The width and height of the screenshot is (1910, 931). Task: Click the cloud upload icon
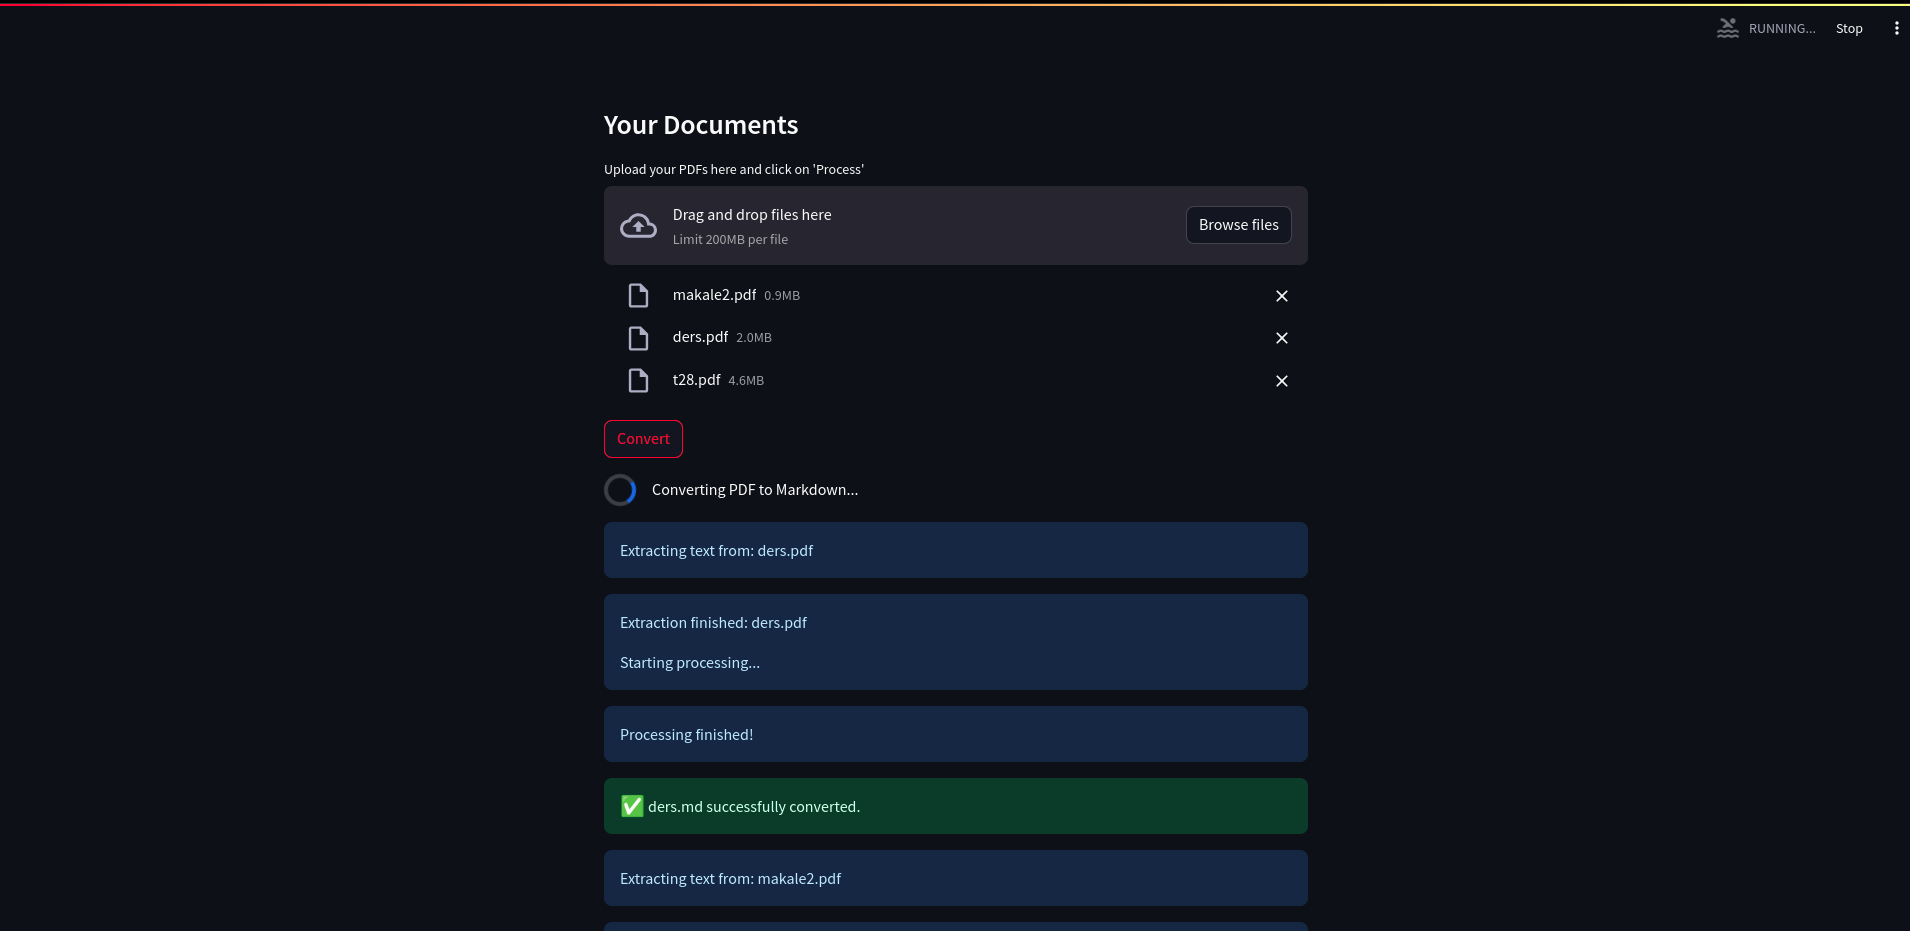tap(637, 225)
